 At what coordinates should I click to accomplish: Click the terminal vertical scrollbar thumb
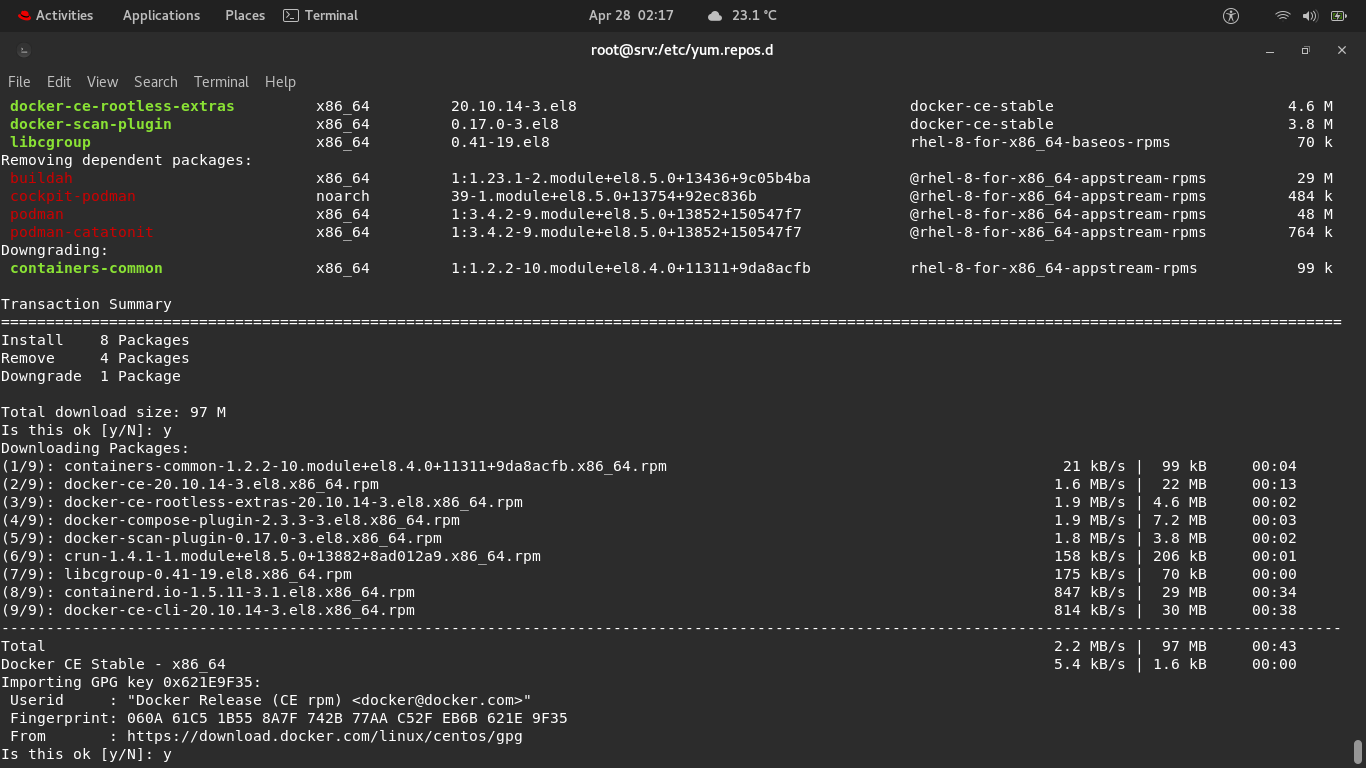[x=1357, y=751]
